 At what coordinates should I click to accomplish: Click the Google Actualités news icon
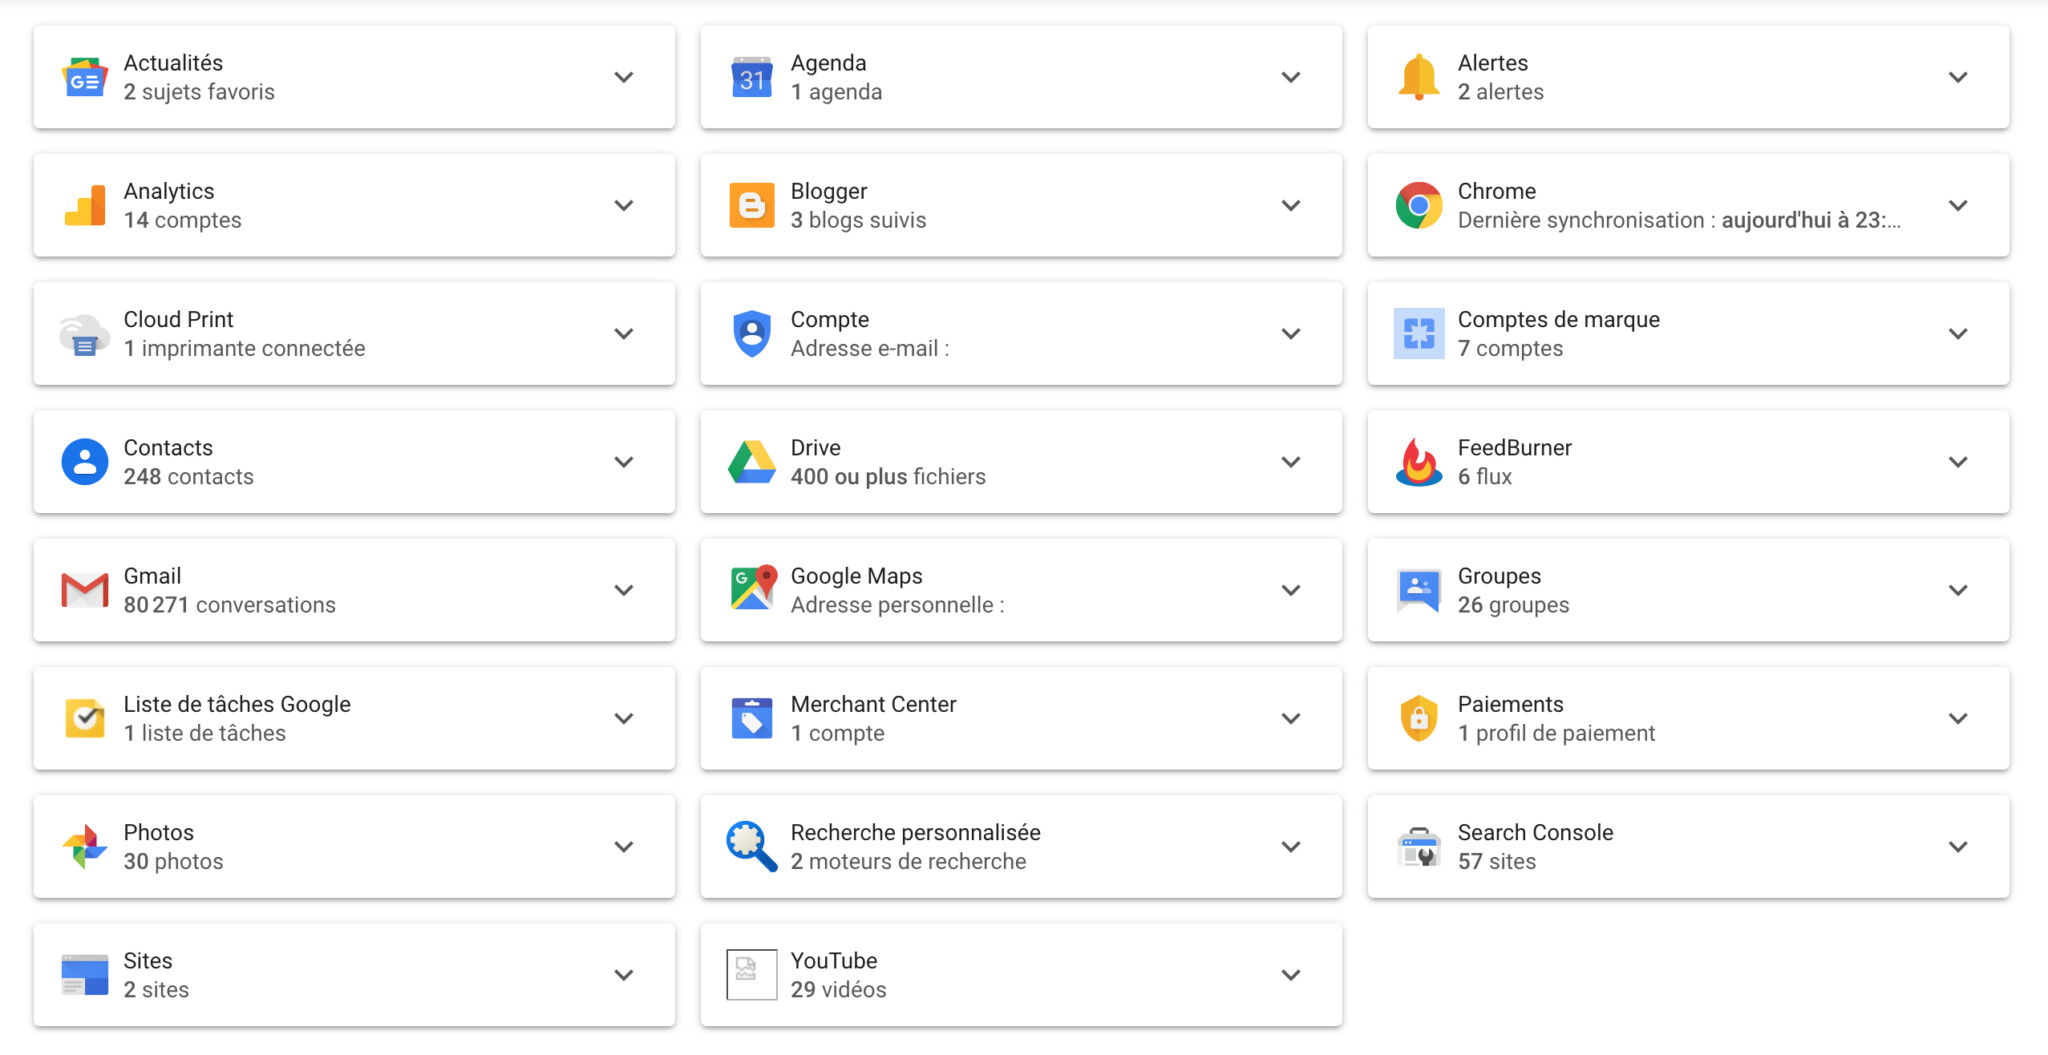point(85,78)
